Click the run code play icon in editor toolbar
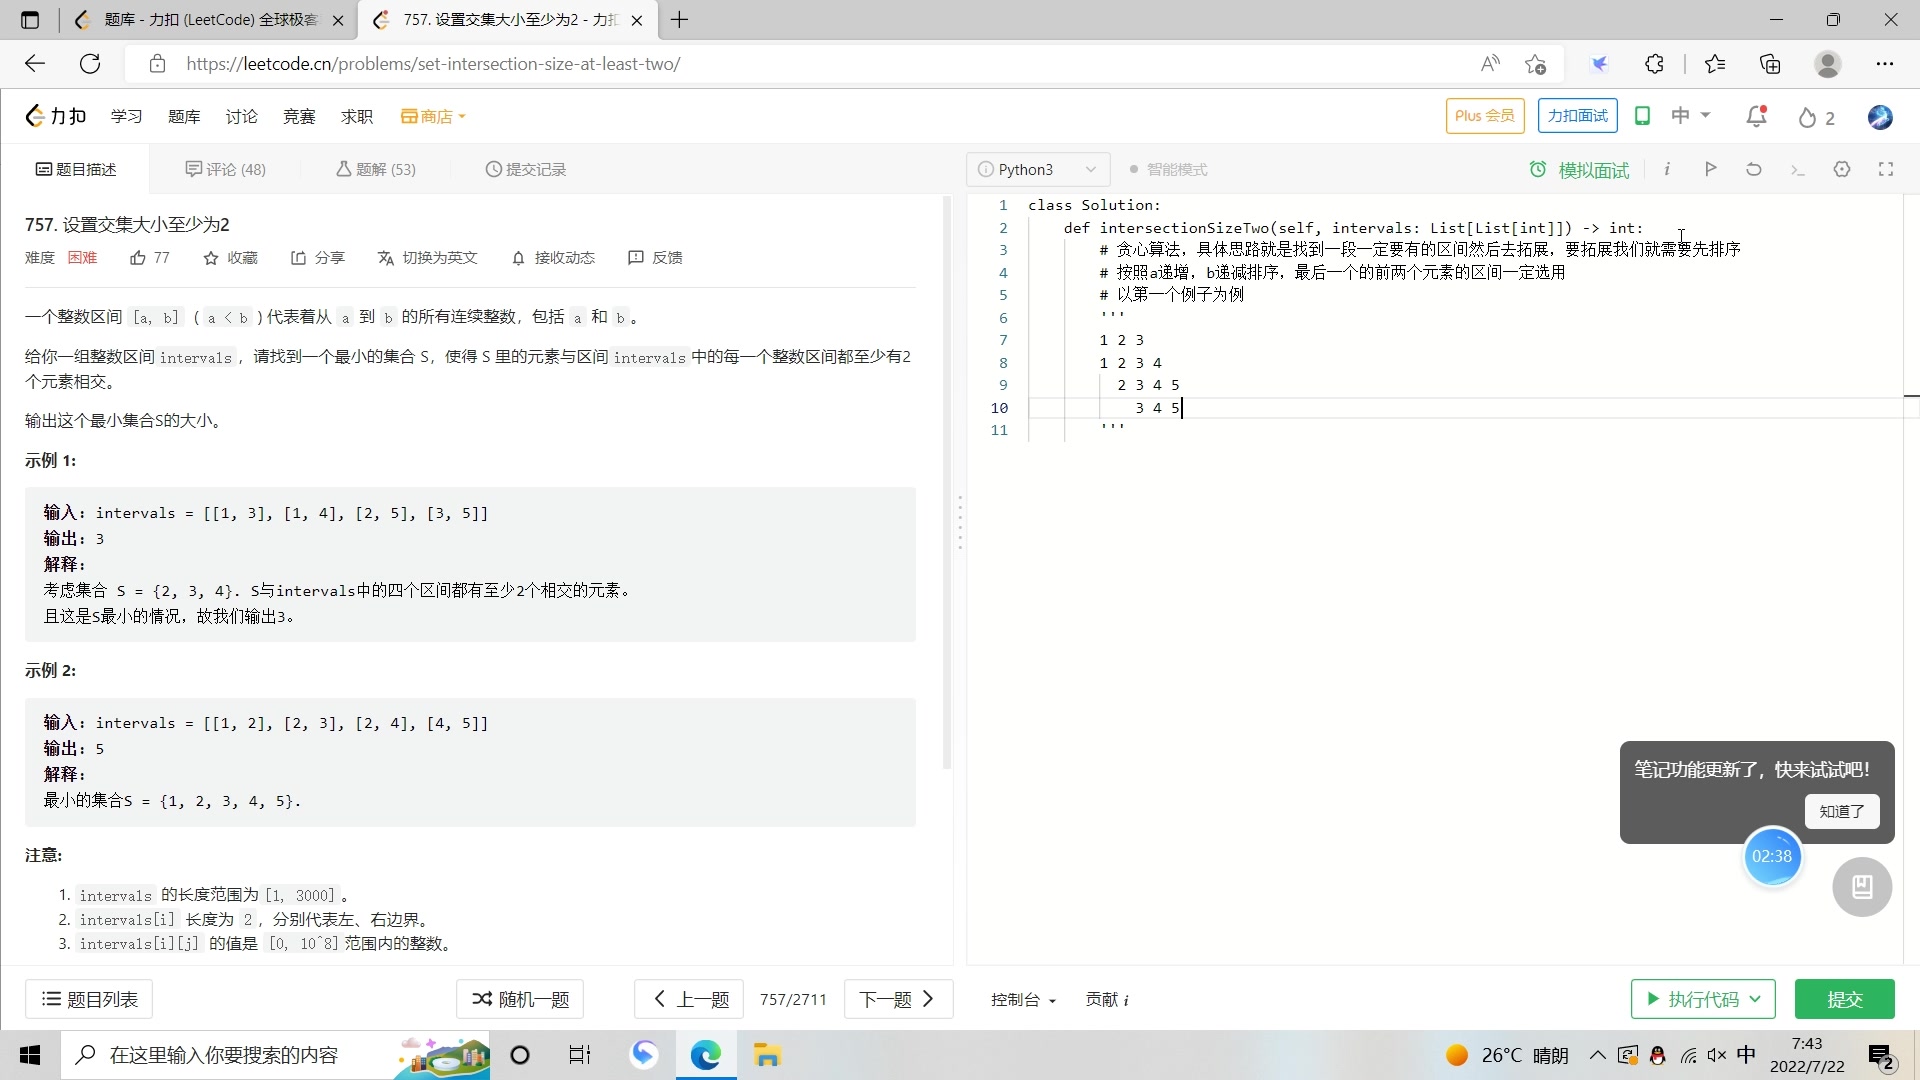The width and height of the screenshot is (1920, 1080). (1710, 169)
